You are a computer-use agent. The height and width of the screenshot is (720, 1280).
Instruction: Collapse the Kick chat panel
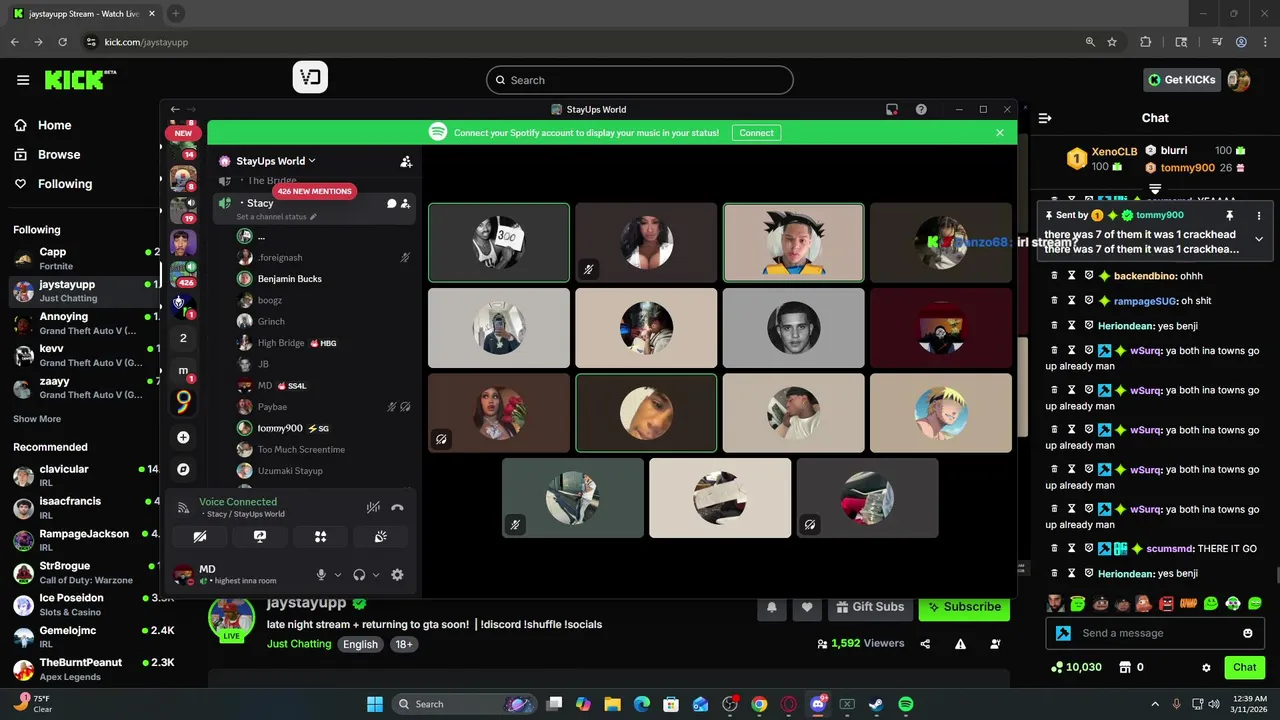pyautogui.click(x=1045, y=118)
